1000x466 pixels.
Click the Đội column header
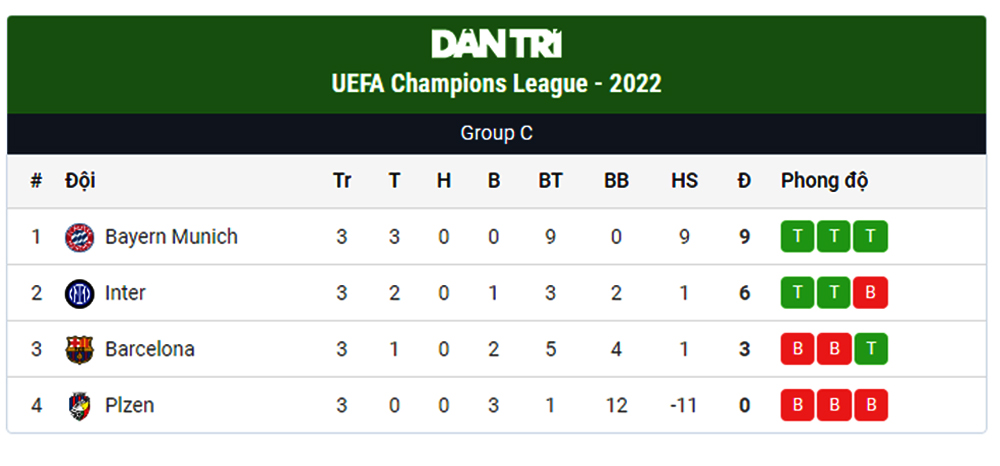click(x=80, y=181)
